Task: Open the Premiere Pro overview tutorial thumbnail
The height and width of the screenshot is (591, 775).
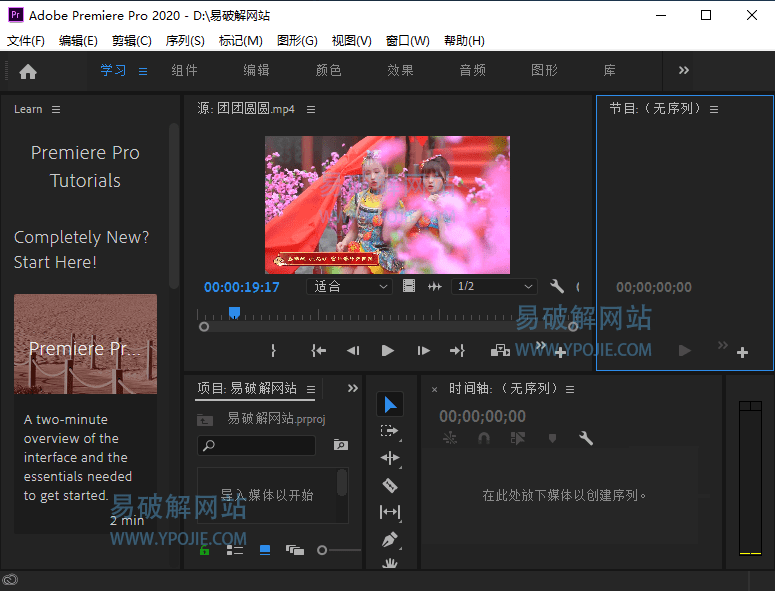Action: tap(86, 344)
